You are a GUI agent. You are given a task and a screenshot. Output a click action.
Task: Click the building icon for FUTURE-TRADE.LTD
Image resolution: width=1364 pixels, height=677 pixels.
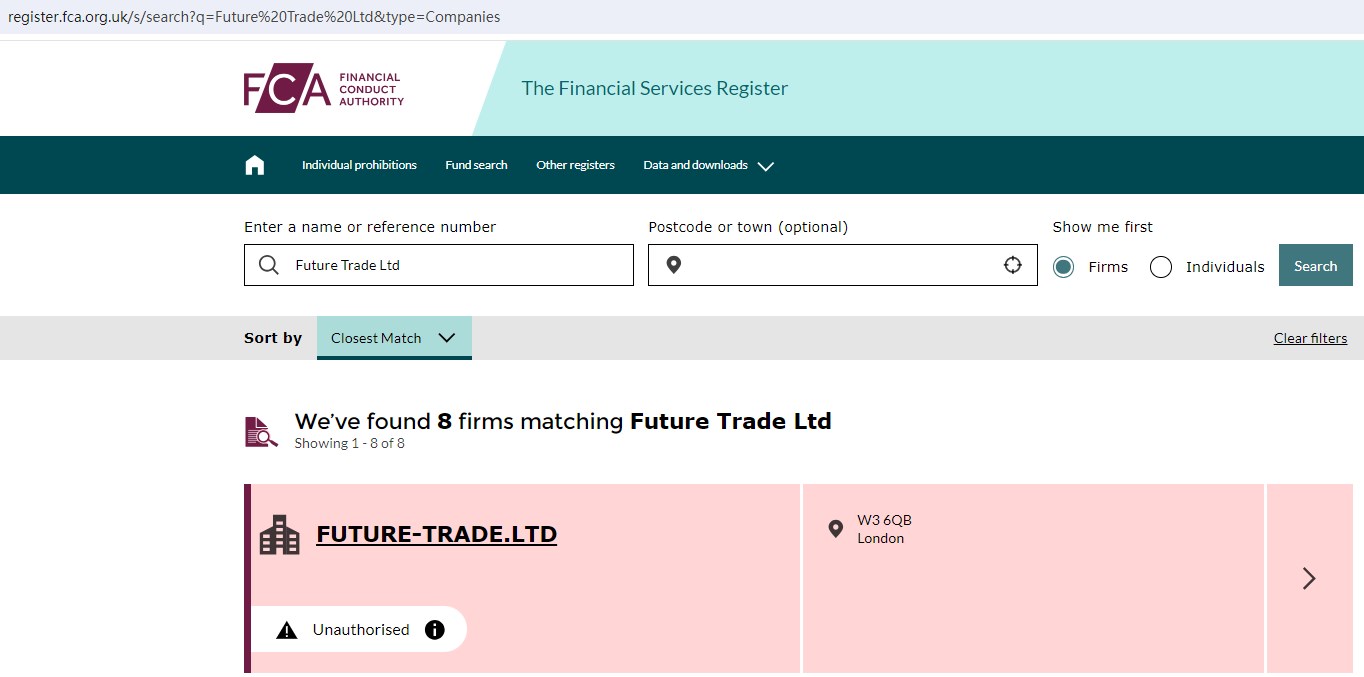pyautogui.click(x=279, y=535)
